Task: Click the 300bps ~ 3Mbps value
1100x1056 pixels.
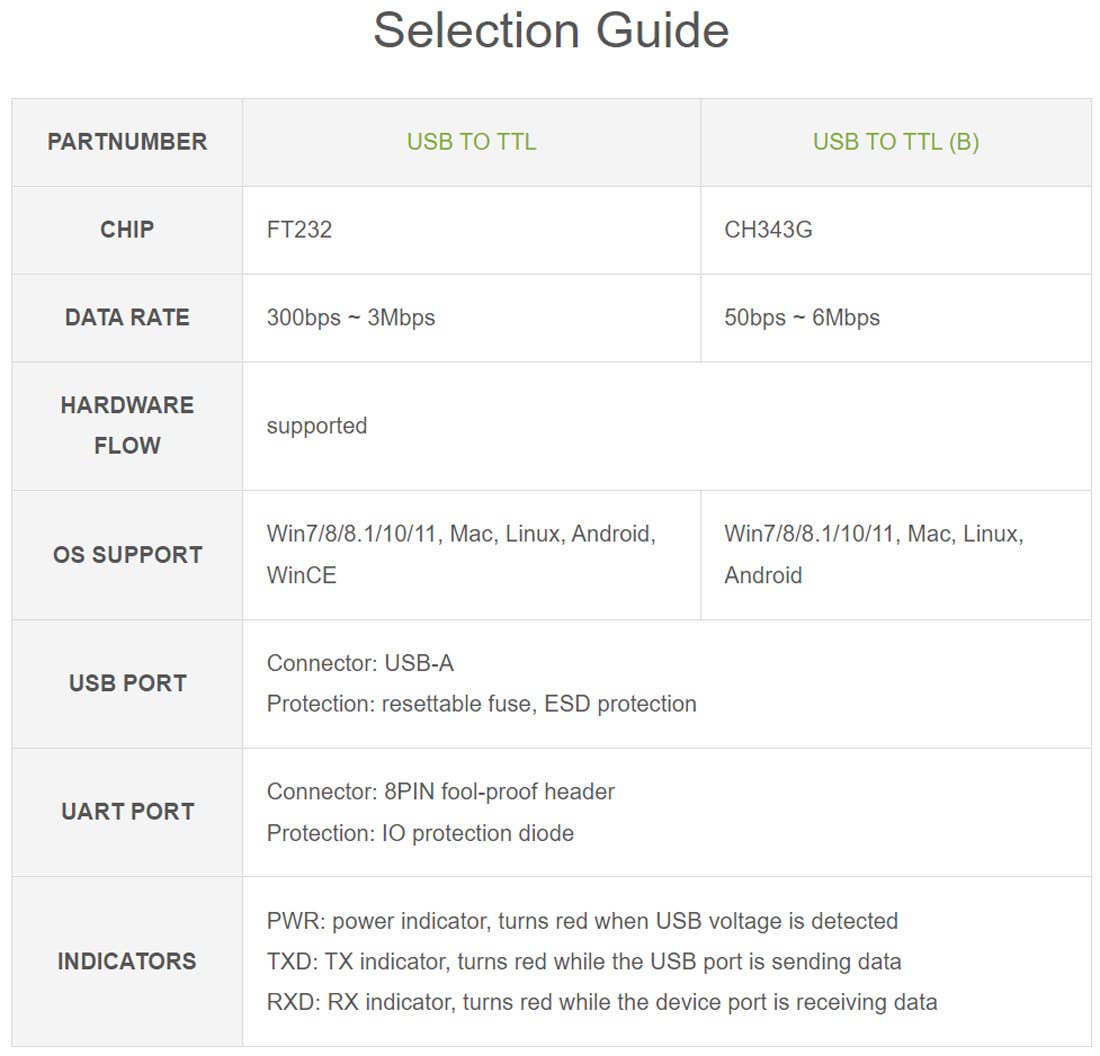Action: click(x=350, y=318)
